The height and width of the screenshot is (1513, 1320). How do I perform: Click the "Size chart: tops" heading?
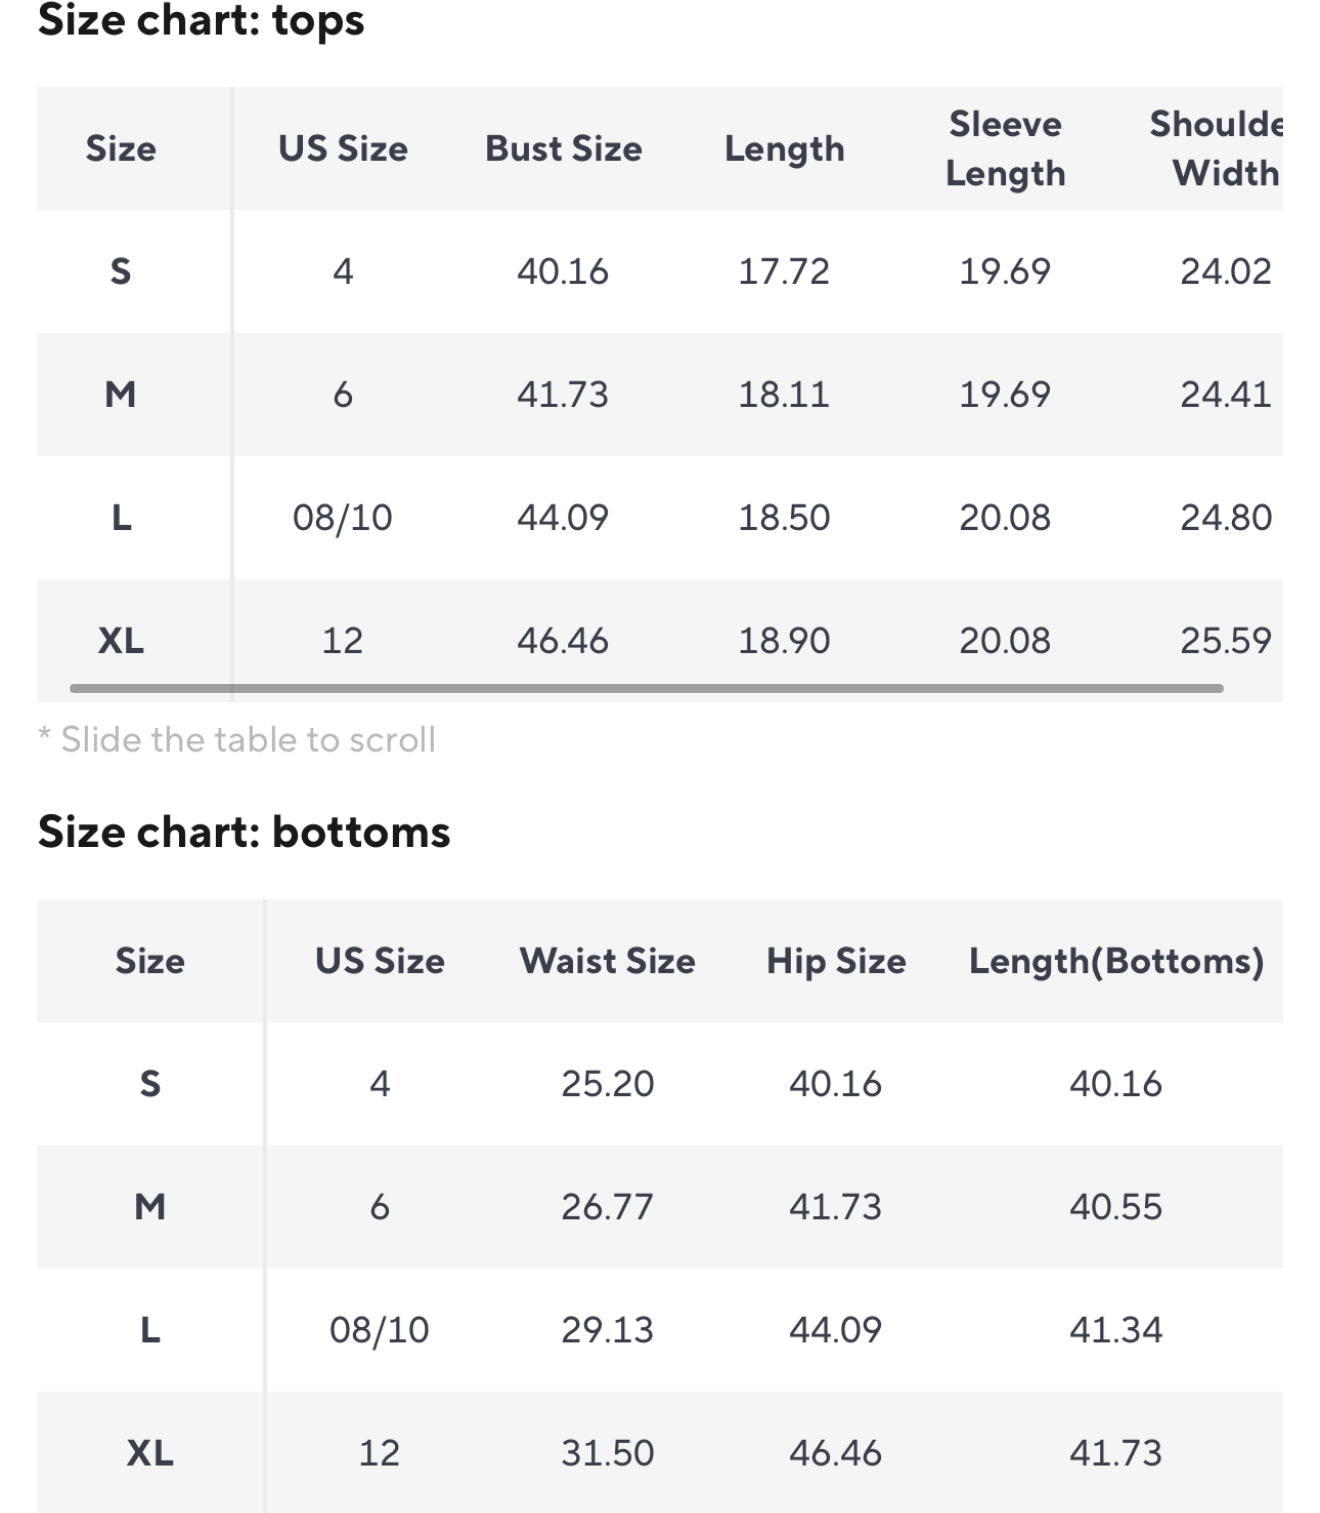(201, 20)
